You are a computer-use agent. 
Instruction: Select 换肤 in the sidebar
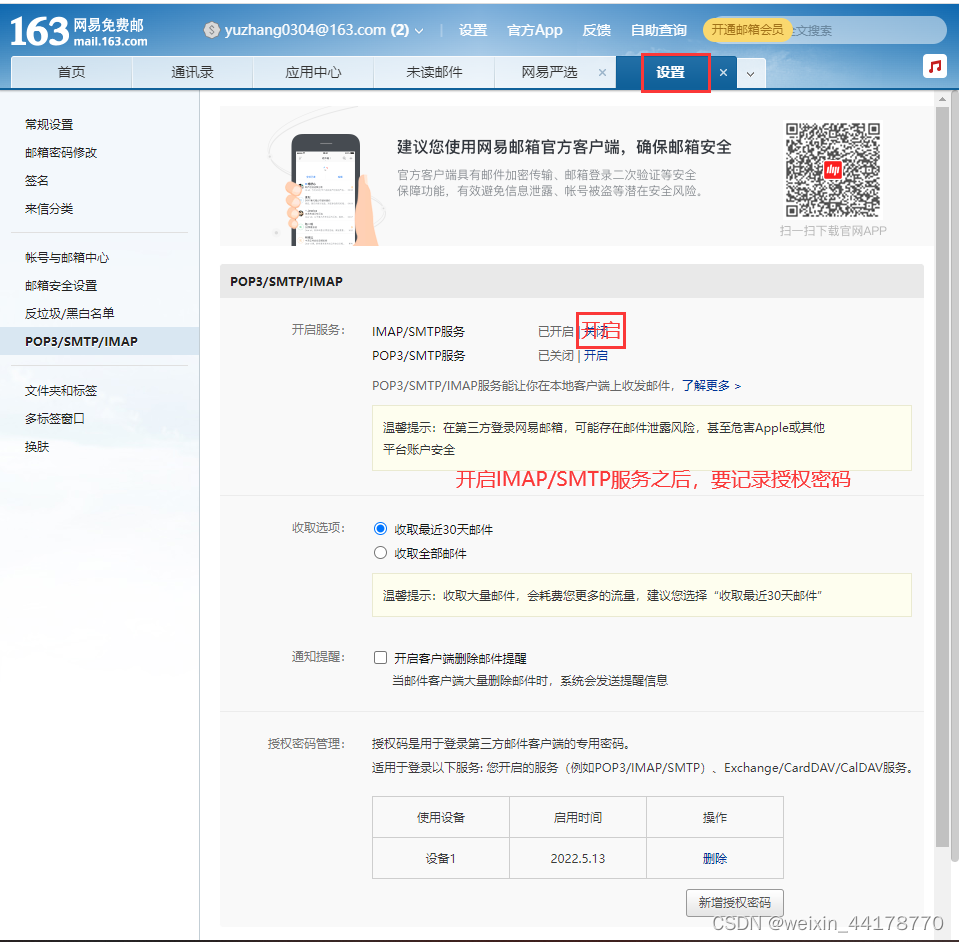coord(37,447)
